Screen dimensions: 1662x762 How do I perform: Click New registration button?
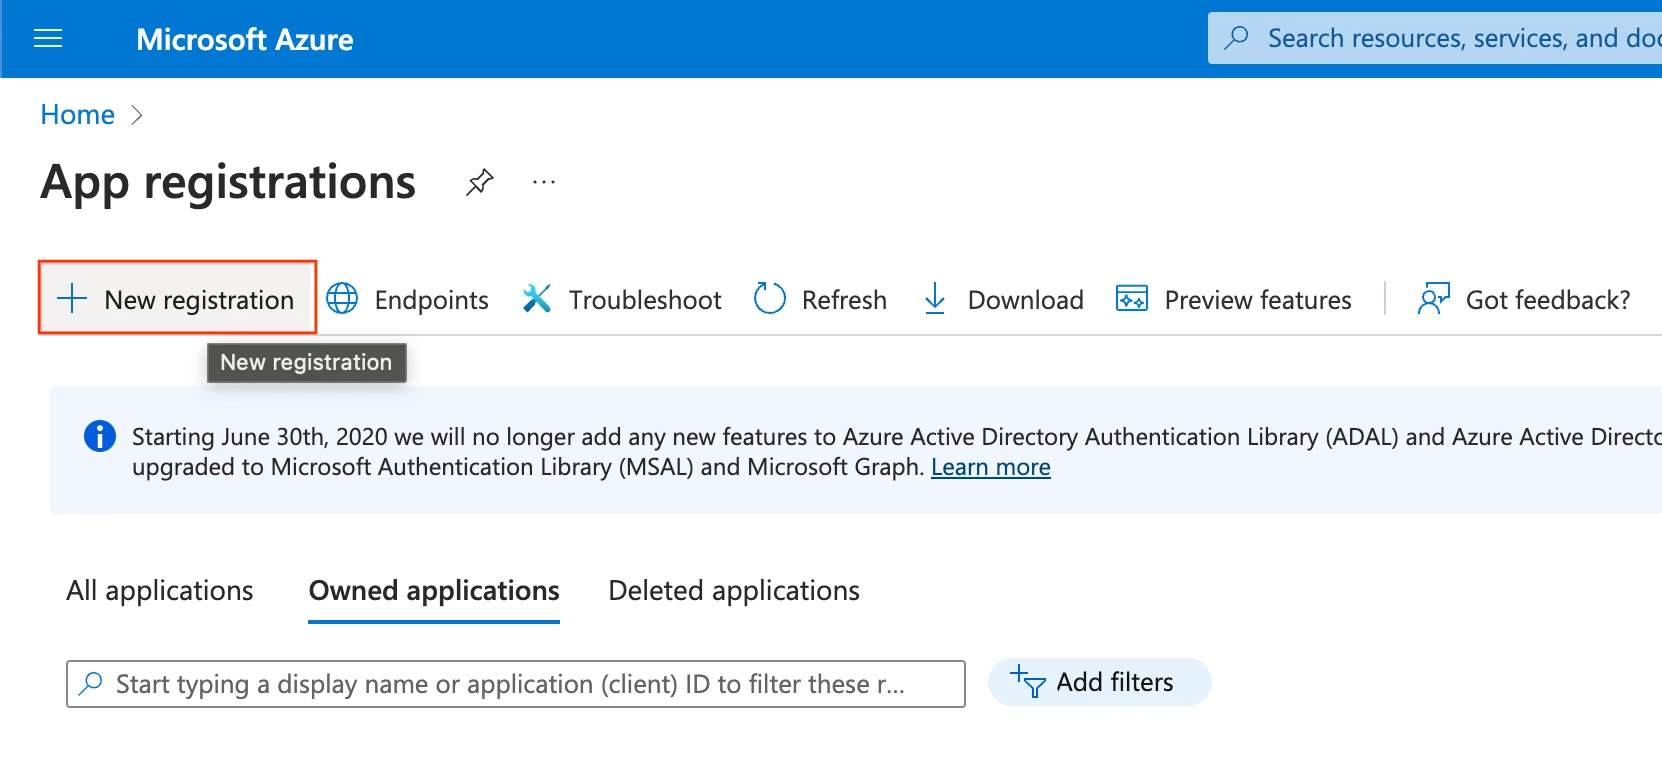(x=177, y=298)
